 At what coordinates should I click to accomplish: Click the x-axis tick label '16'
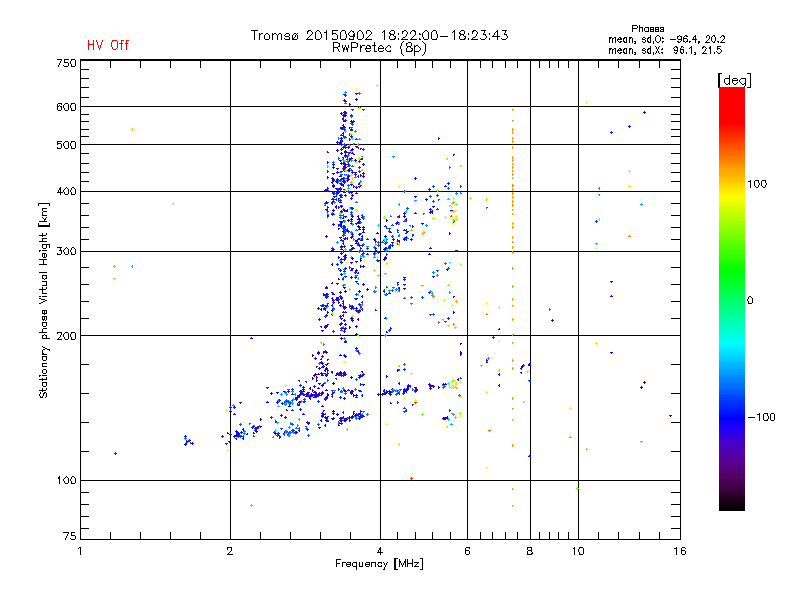[680, 551]
